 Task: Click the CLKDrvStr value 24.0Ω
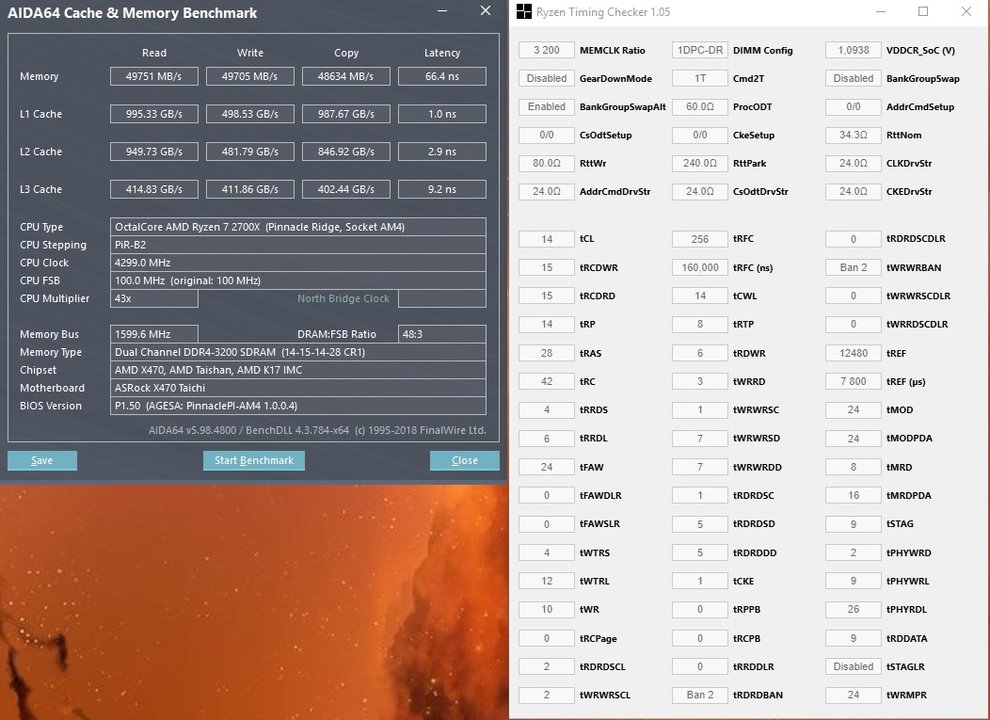pyautogui.click(x=853, y=163)
